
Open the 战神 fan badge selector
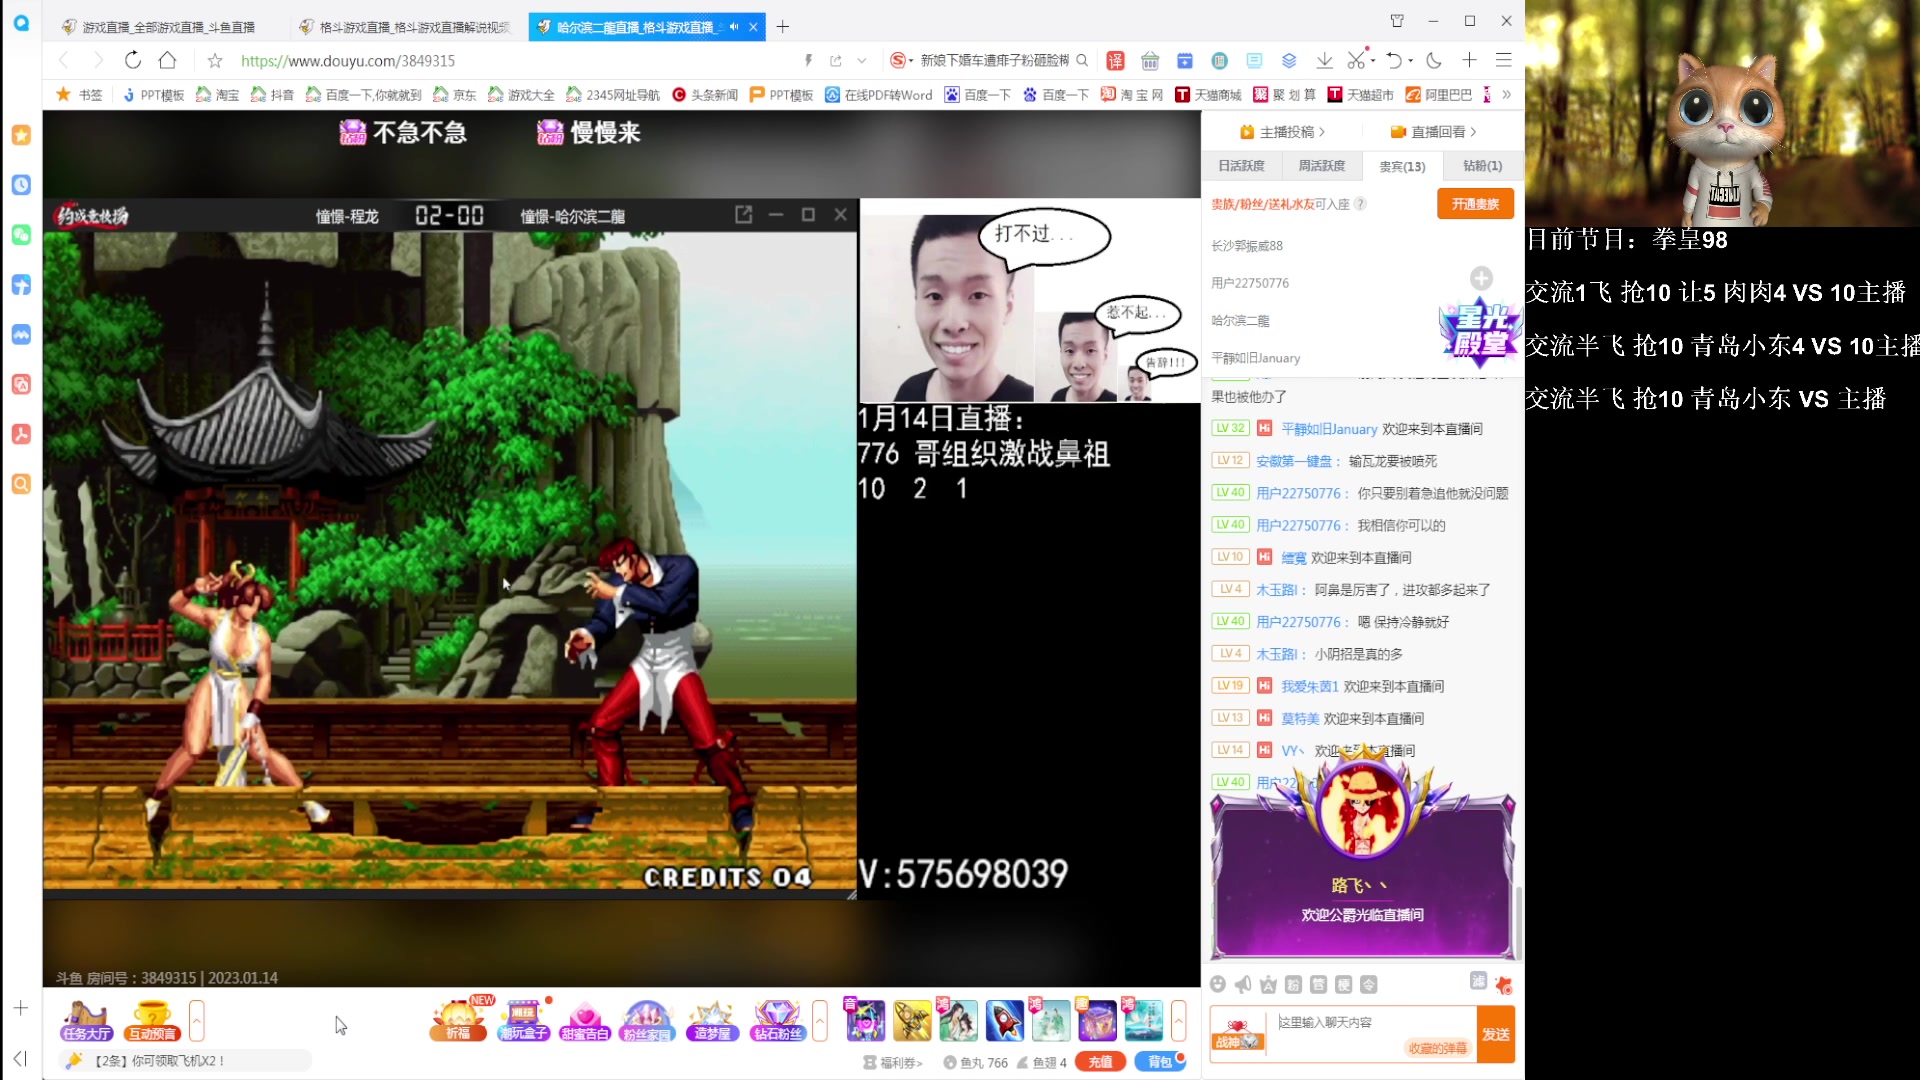1238,1035
